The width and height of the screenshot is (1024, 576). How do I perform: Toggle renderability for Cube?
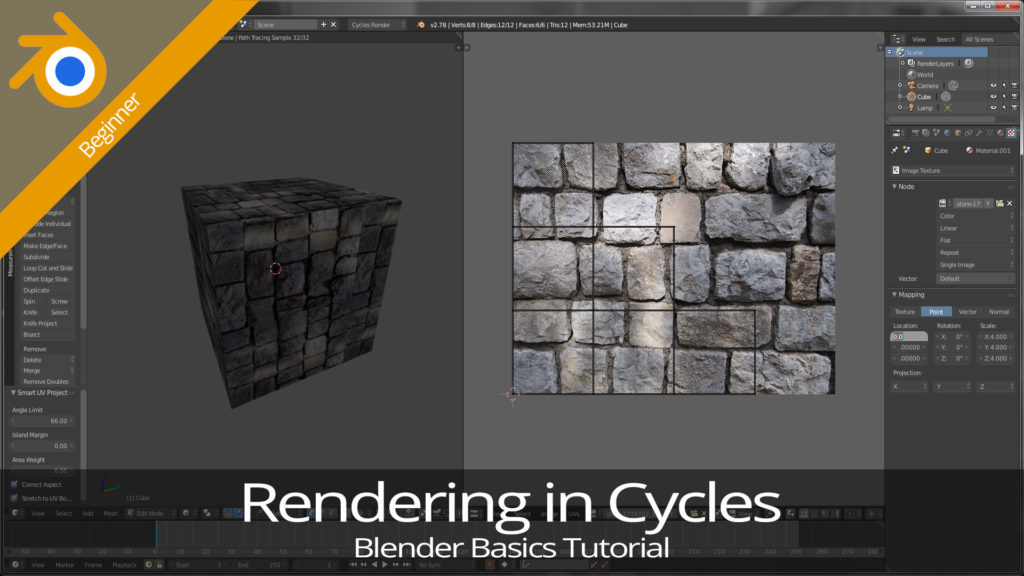pyautogui.click(x=1014, y=97)
